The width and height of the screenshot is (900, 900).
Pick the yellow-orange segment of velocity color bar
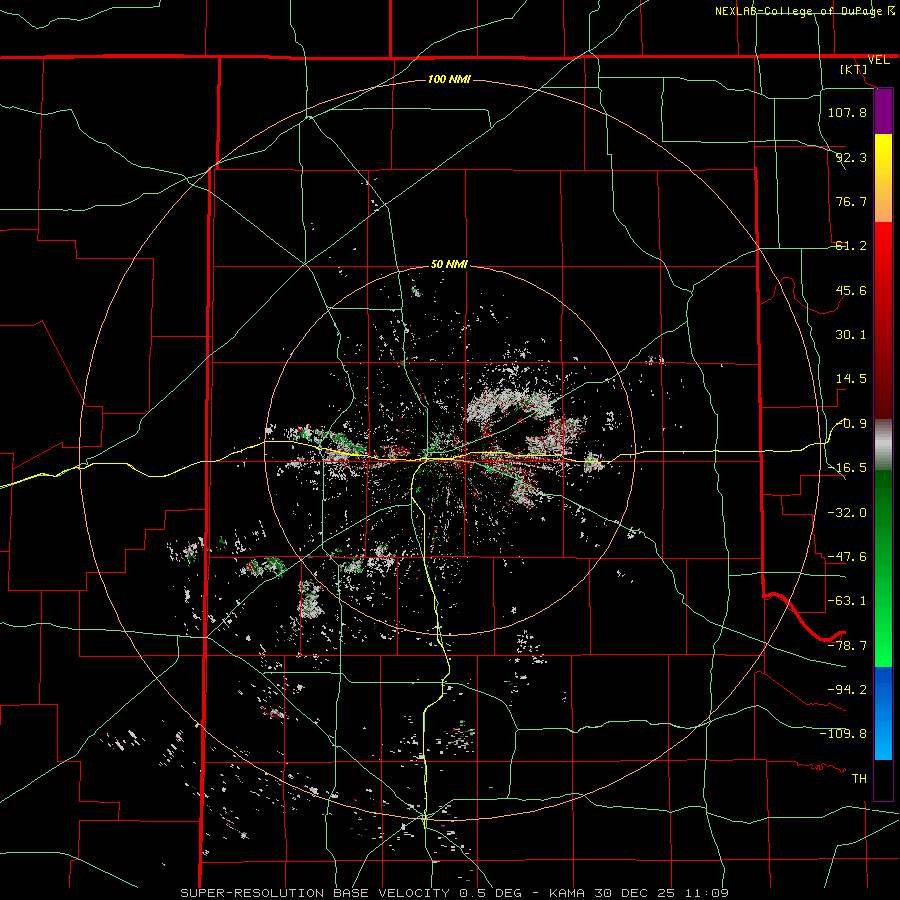pyautogui.click(x=883, y=178)
